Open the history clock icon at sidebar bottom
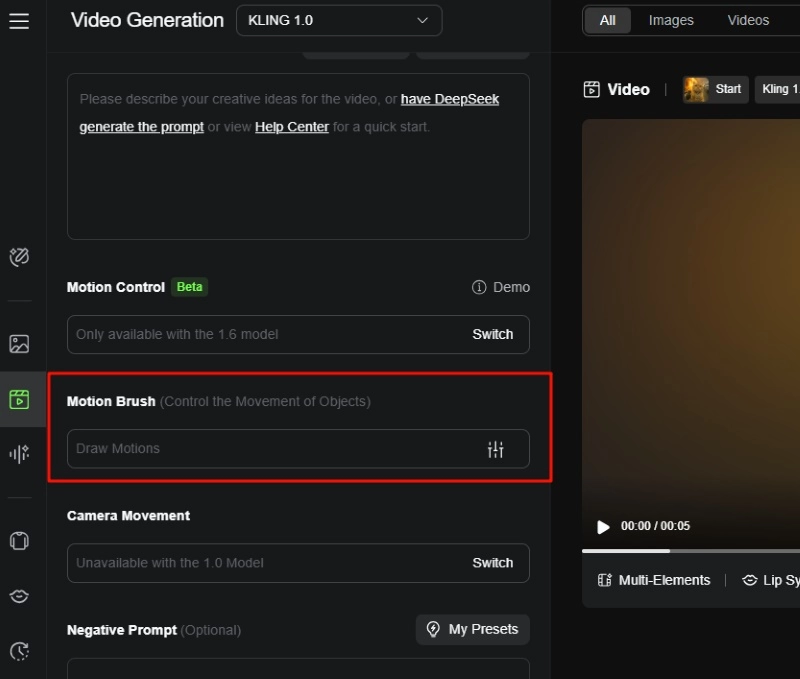The height and width of the screenshot is (679, 800). 19,650
